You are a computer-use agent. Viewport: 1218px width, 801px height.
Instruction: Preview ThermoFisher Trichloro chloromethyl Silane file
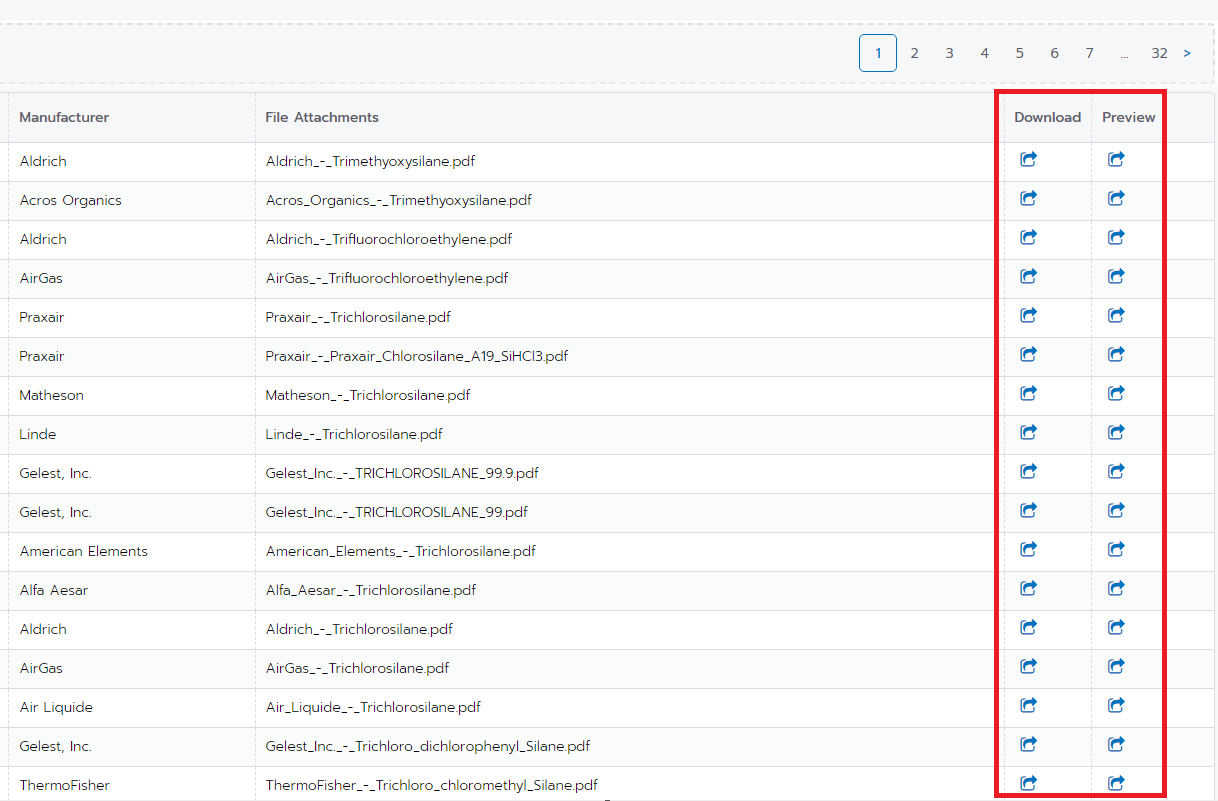point(1116,783)
